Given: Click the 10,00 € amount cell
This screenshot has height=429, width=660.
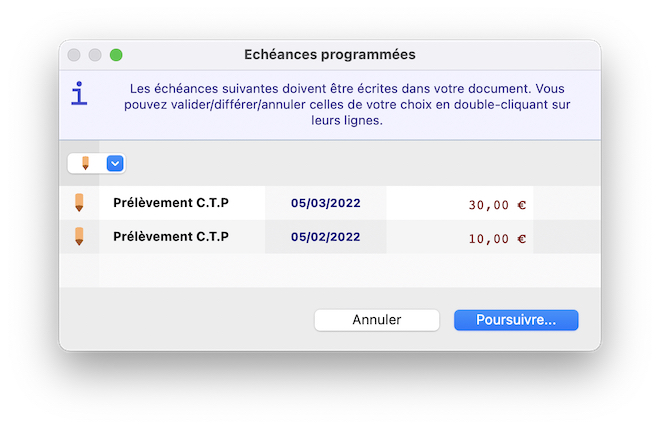Looking at the screenshot, I should click(496, 238).
